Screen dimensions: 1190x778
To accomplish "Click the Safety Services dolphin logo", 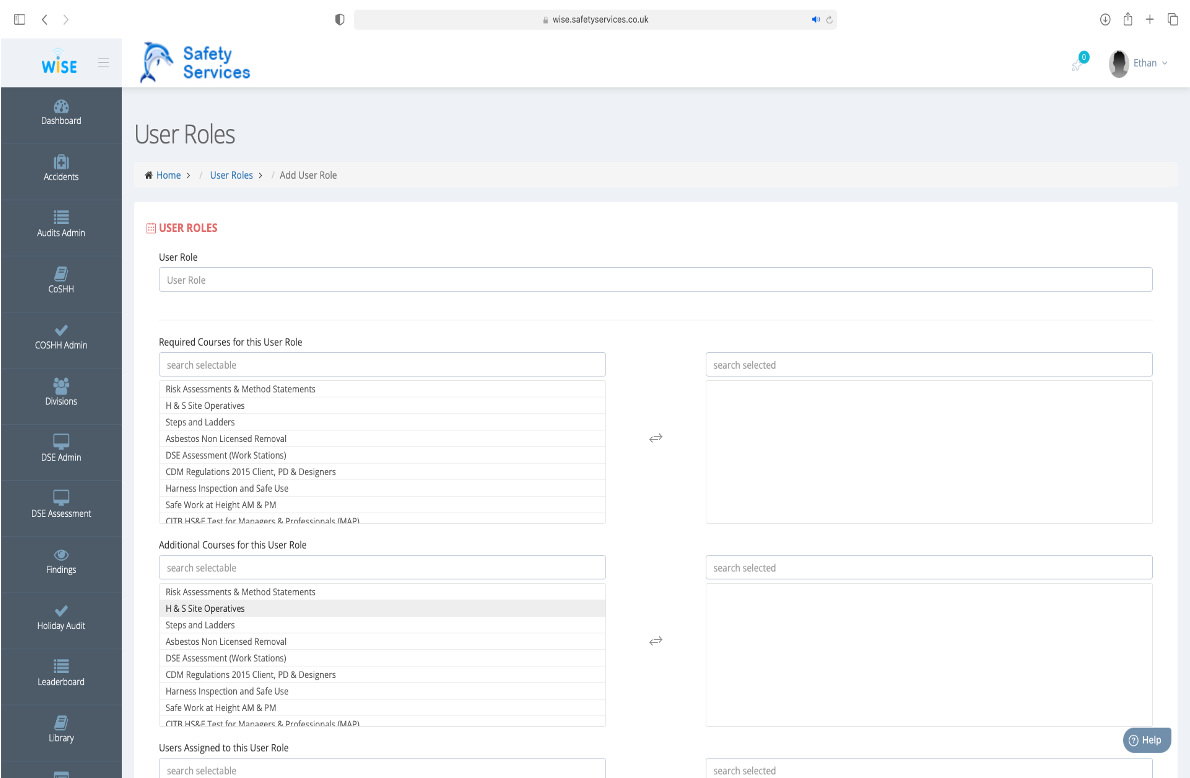I will 195,63.
